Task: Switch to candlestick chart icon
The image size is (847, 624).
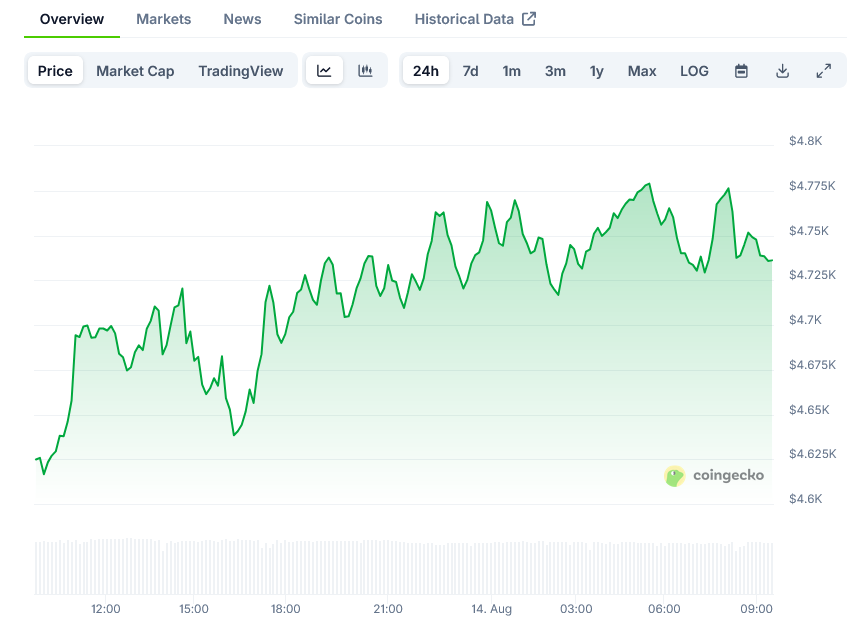Action: tap(365, 71)
